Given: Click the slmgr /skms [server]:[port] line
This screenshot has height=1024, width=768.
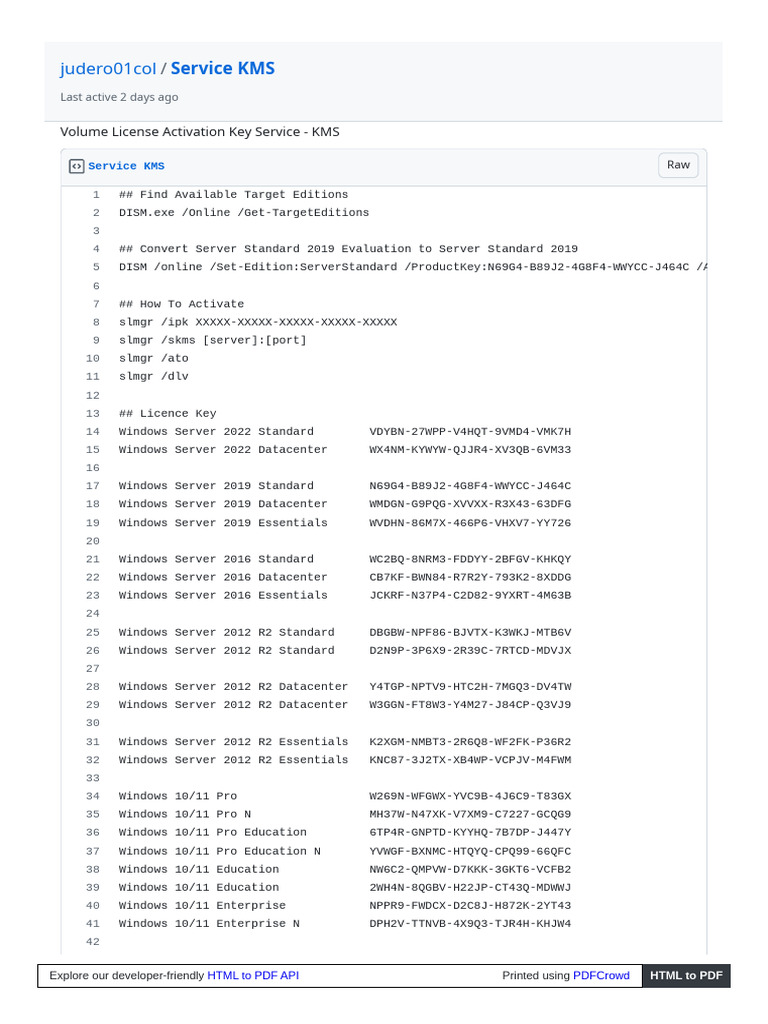Looking at the screenshot, I should point(212,340).
